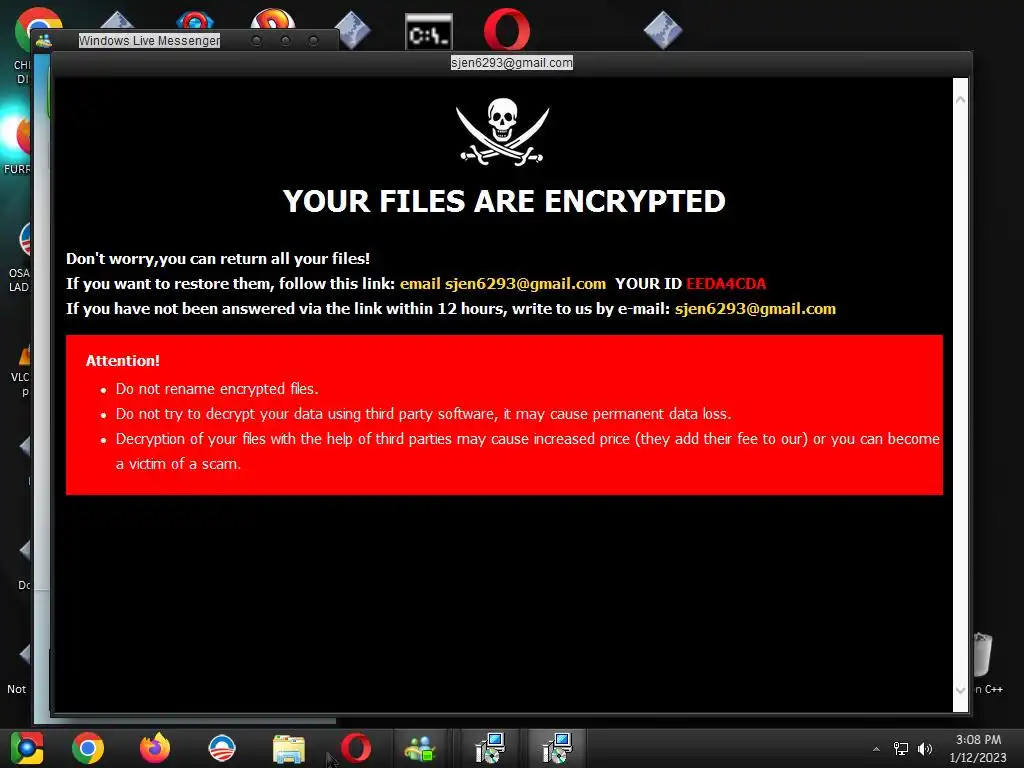
Task: Click the volume speaker tray icon
Action: (925, 748)
